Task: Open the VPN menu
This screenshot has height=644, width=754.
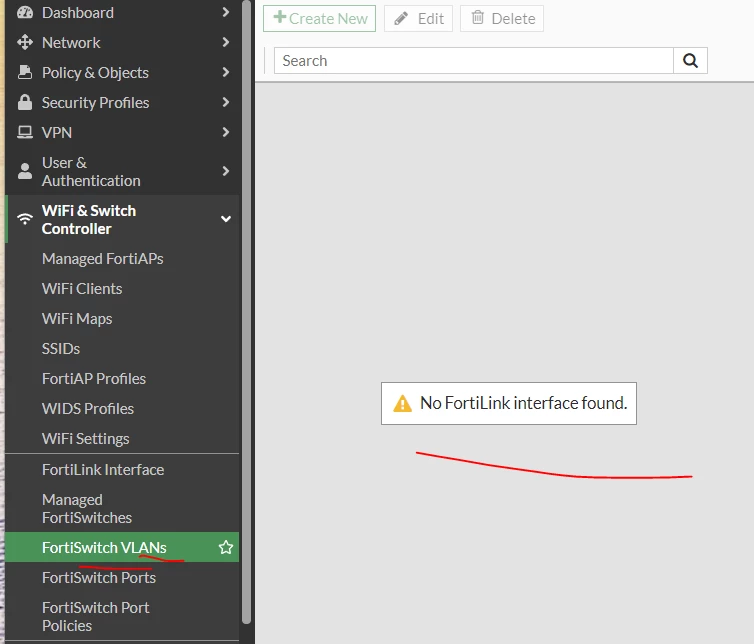Action: [122, 132]
